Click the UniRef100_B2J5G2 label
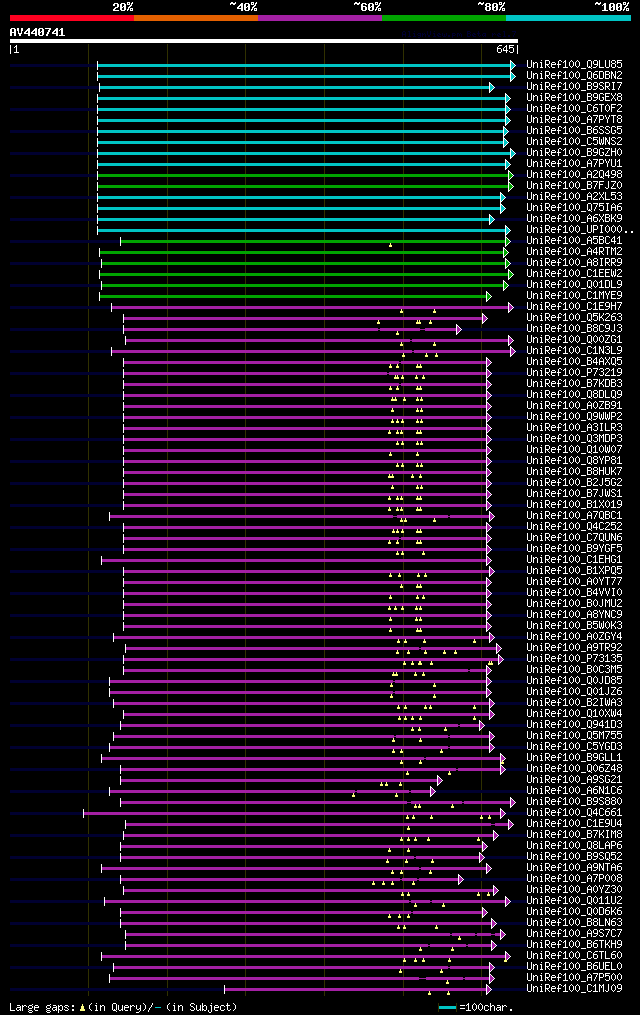This screenshot has height=1015, width=640. [x=574, y=483]
